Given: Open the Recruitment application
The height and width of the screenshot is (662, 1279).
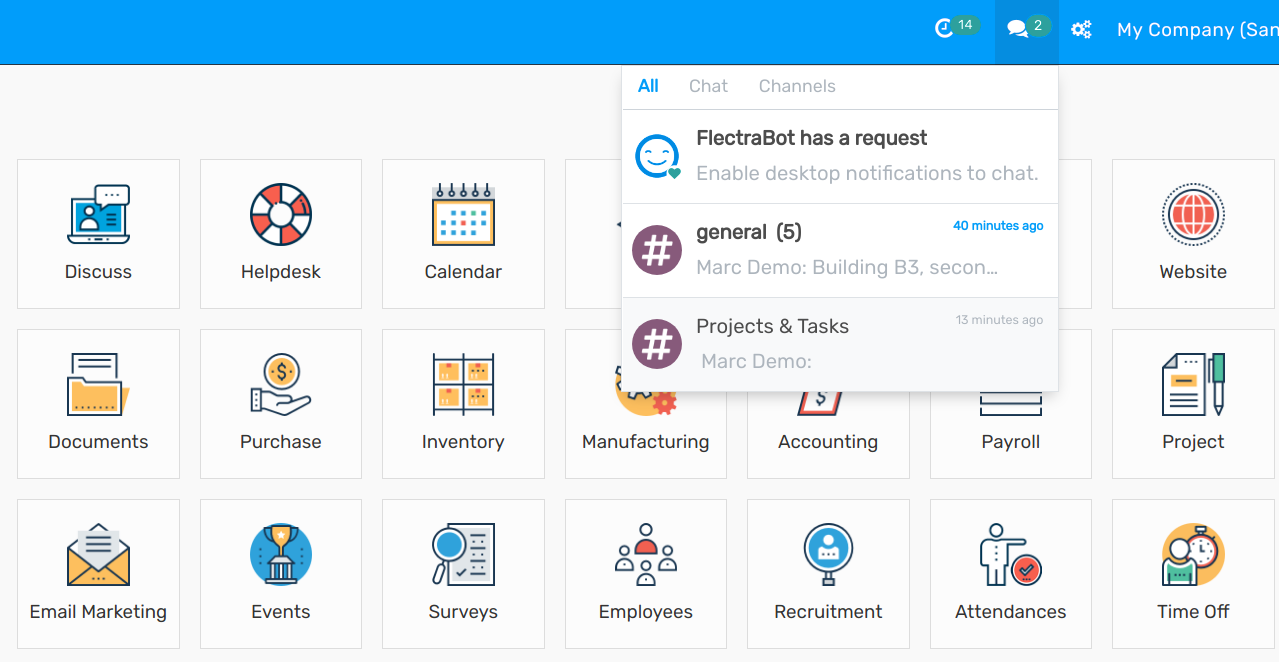Looking at the screenshot, I should click(827, 573).
